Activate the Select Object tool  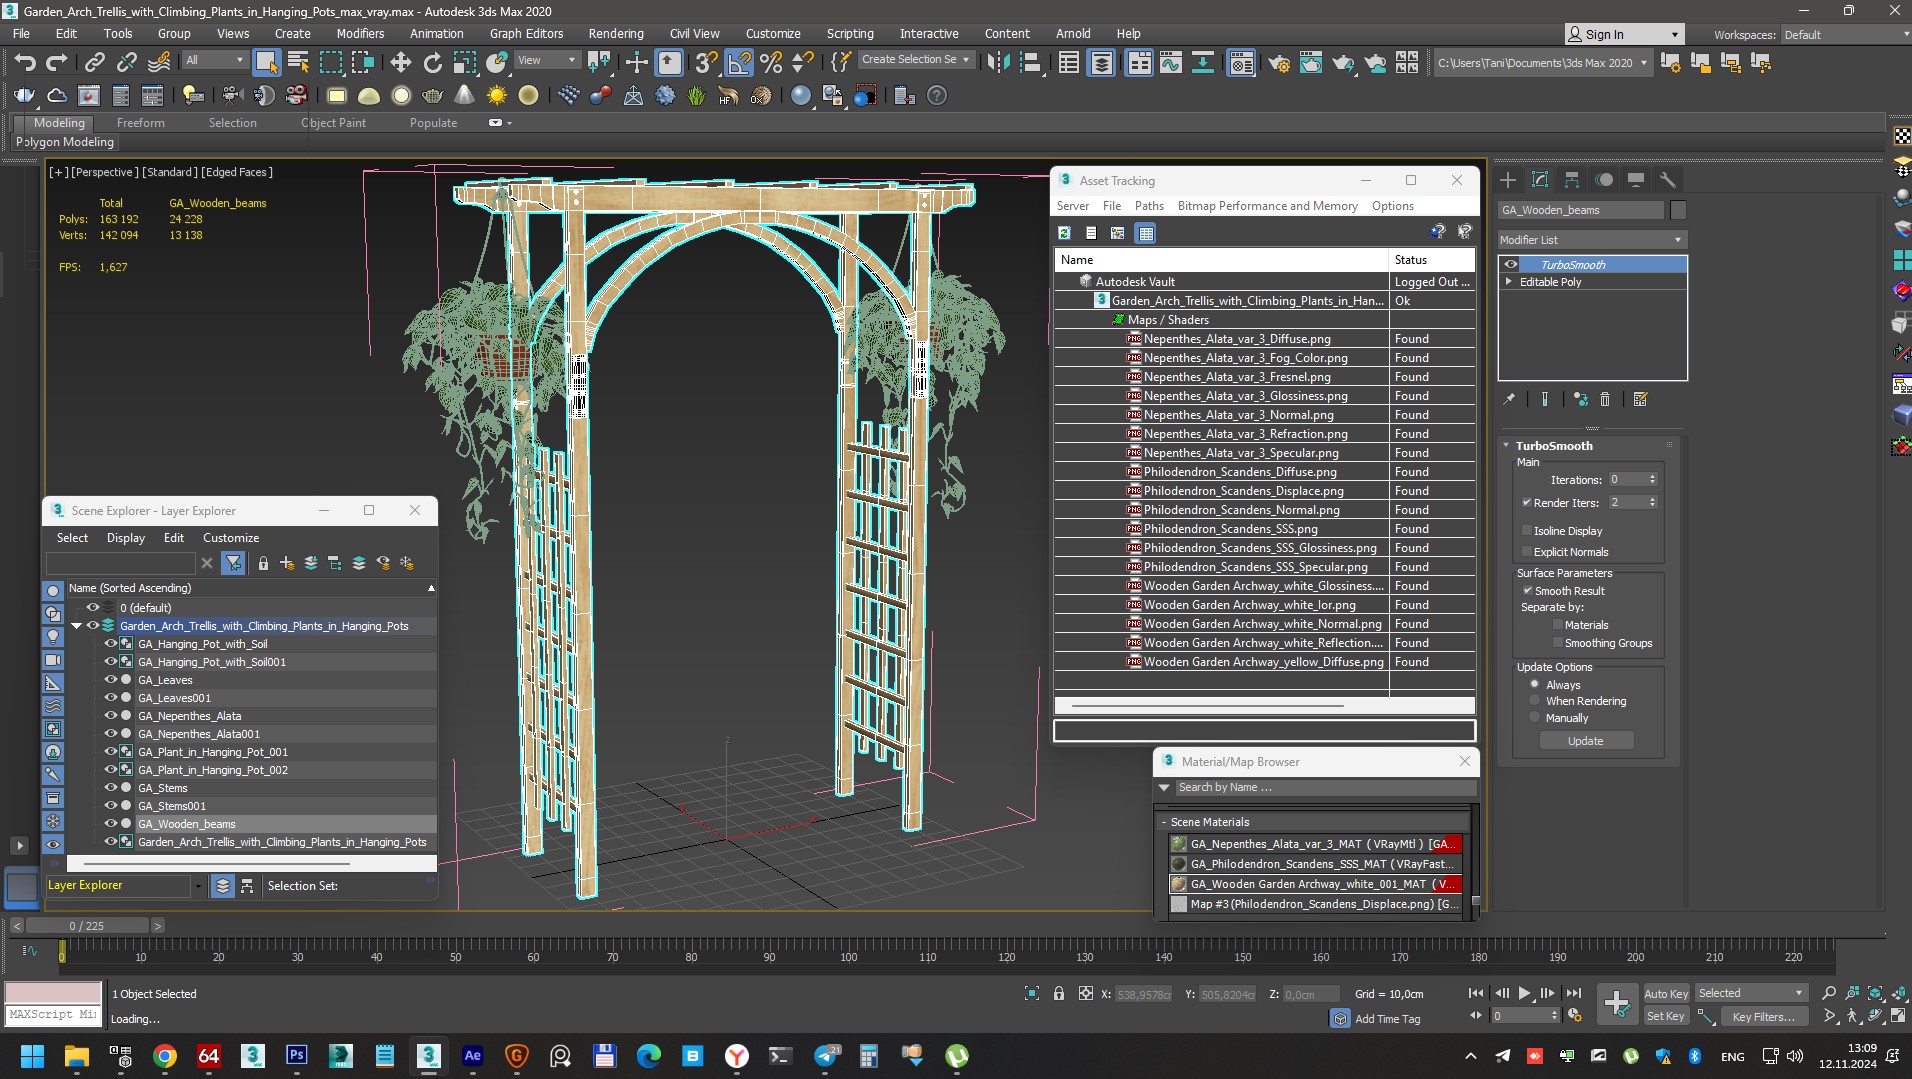tap(266, 63)
